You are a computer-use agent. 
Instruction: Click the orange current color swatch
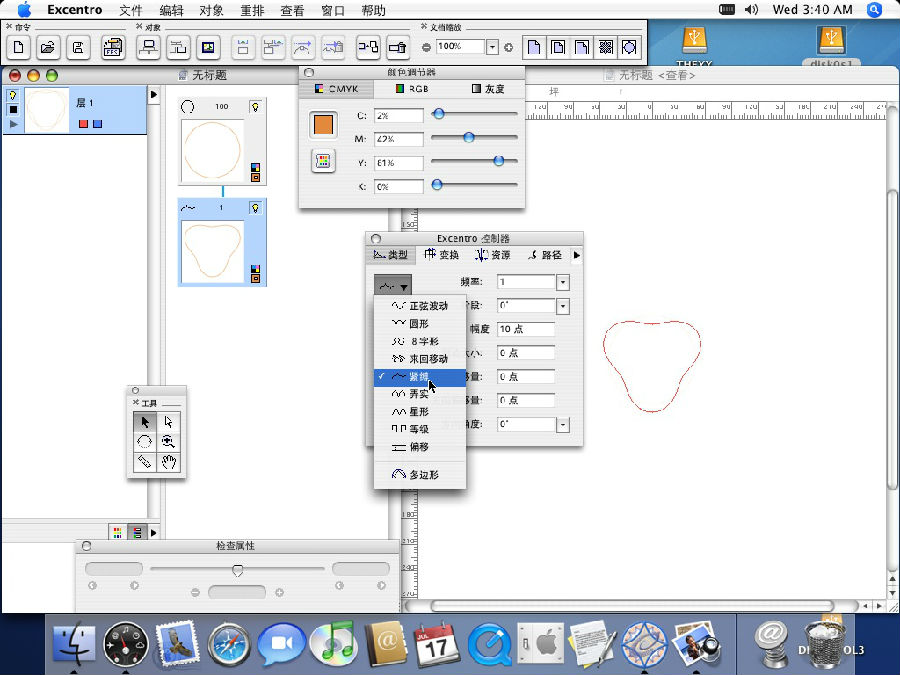pyautogui.click(x=323, y=124)
